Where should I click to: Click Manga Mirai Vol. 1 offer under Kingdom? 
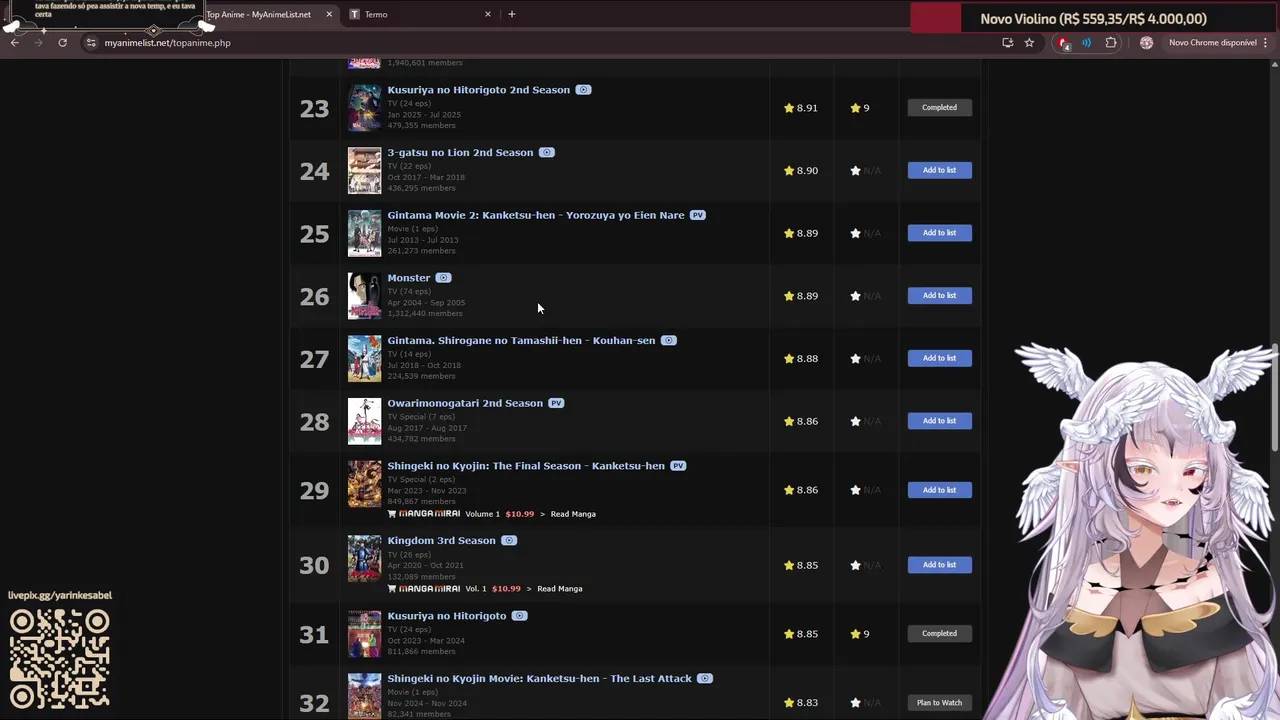click(454, 589)
